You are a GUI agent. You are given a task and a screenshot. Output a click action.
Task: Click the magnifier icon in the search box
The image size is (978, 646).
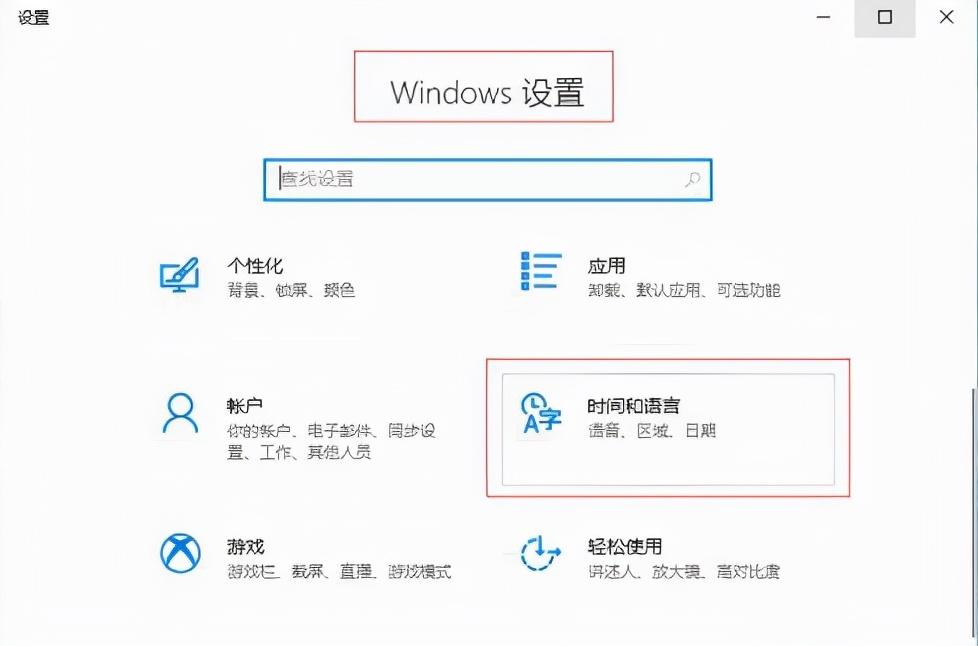pos(692,180)
